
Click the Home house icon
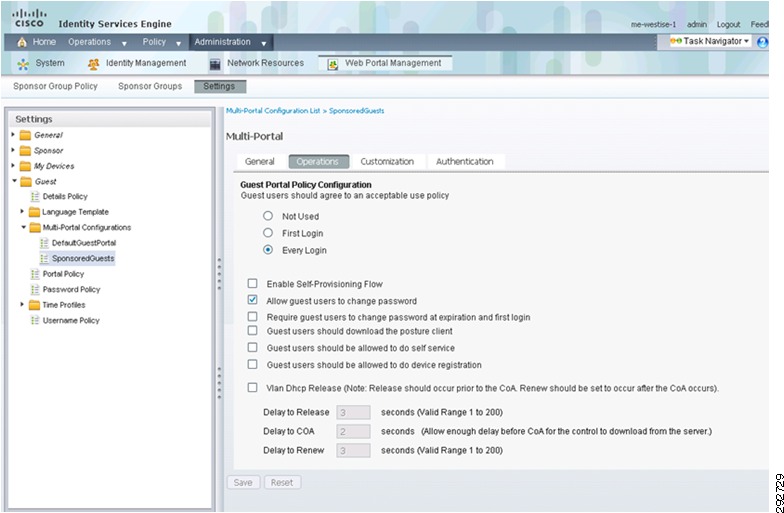click(x=22, y=42)
